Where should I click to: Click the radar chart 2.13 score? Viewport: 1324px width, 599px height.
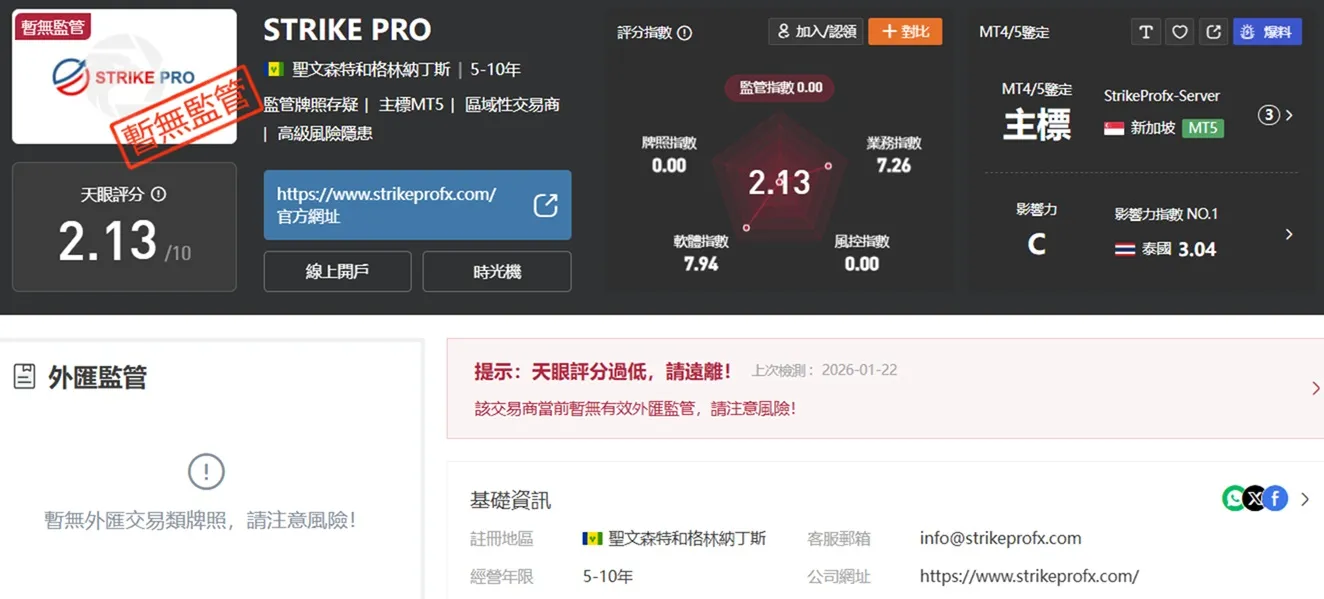pos(780,183)
